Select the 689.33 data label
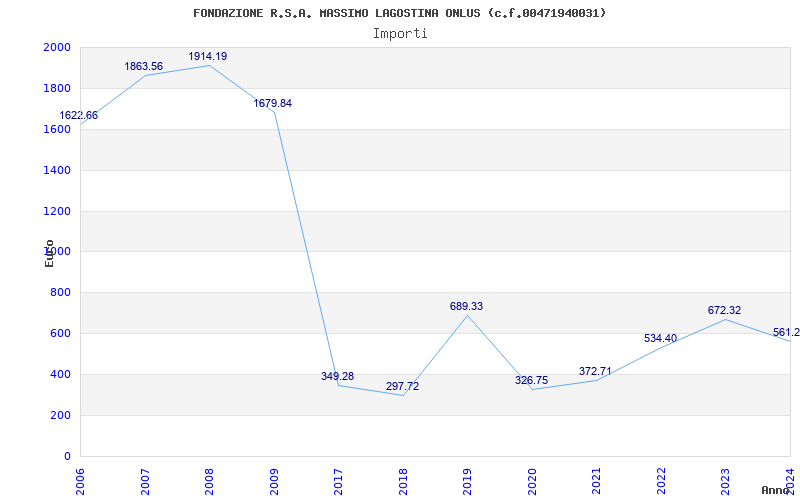Screen dimensions: 800x500 pyautogui.click(x=466, y=306)
